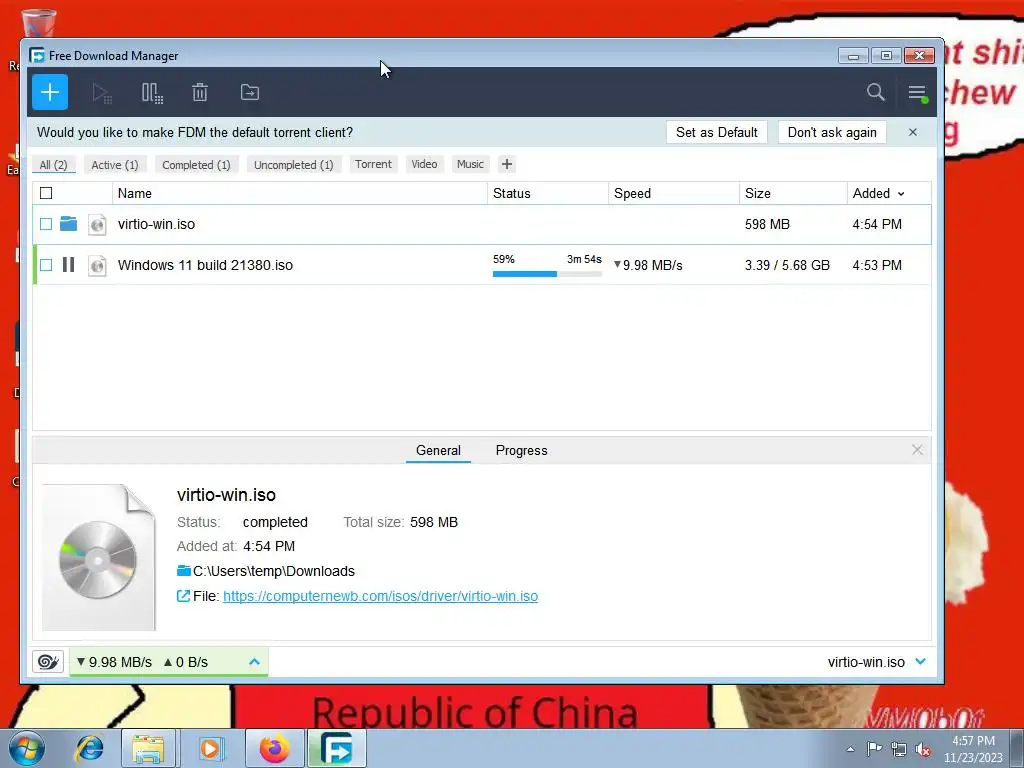The height and width of the screenshot is (768, 1024).
Task: Click the Pause all downloads toolbar icon
Action: (152, 93)
